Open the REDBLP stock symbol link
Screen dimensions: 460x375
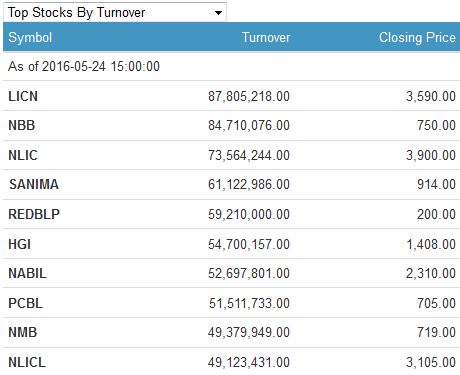point(34,214)
